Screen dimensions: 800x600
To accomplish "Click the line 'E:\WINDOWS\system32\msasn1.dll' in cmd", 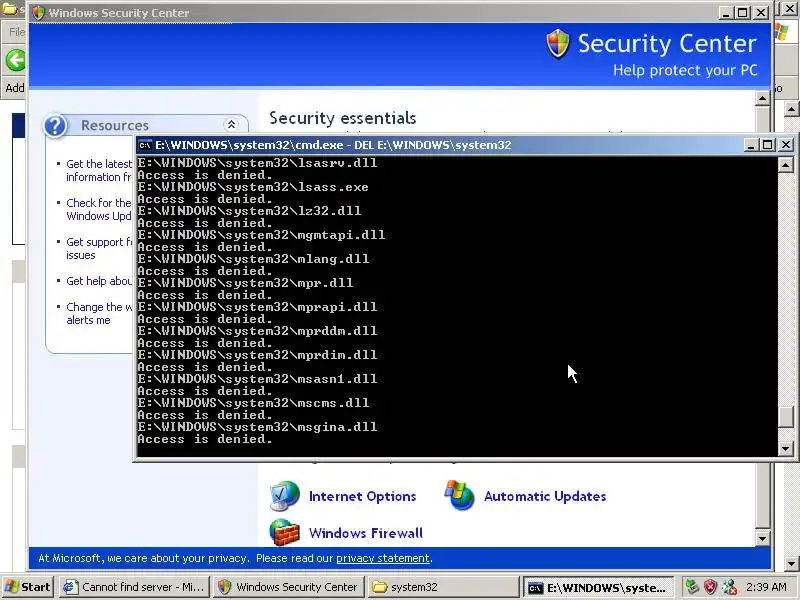I will coord(257,379).
